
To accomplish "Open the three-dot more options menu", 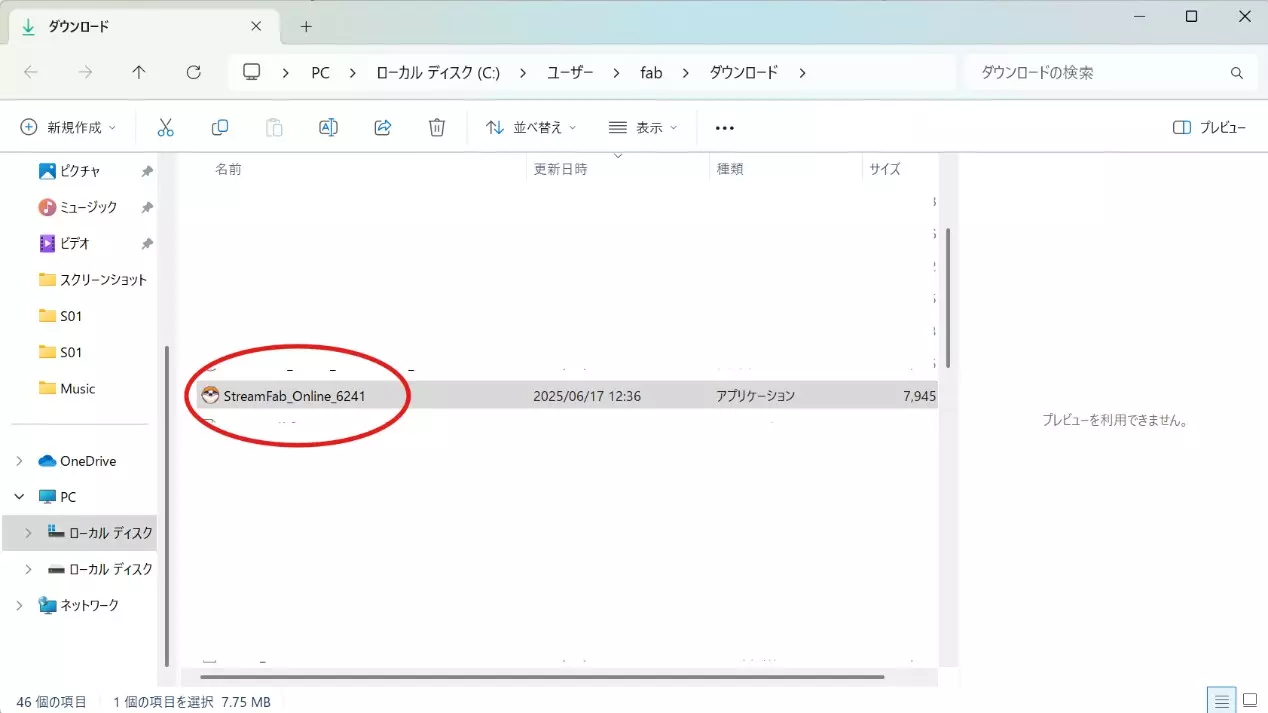I will [725, 128].
